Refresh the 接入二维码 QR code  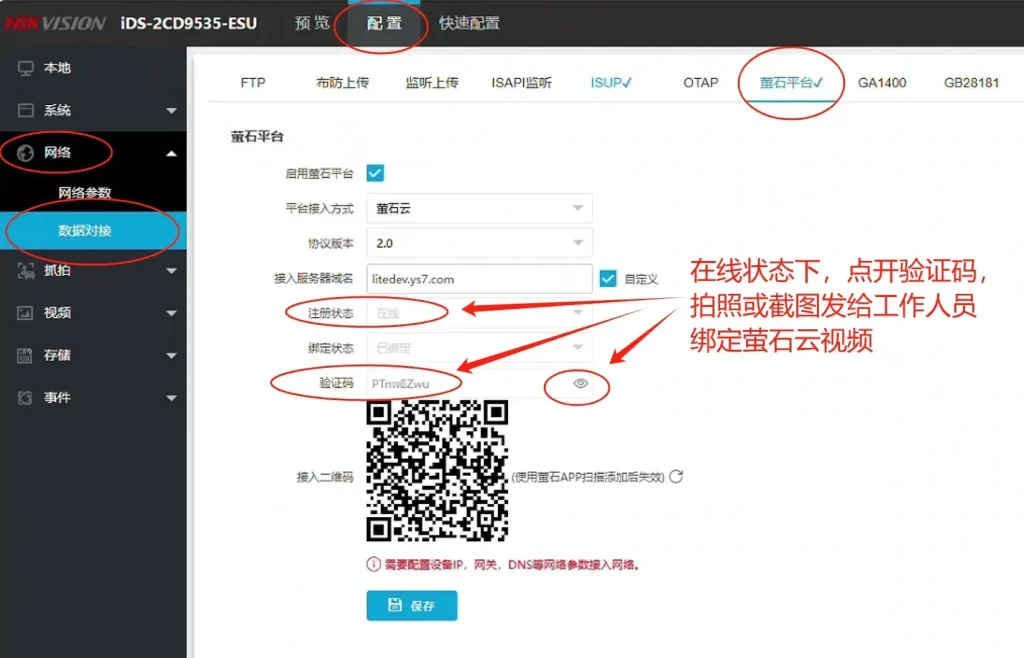click(678, 477)
